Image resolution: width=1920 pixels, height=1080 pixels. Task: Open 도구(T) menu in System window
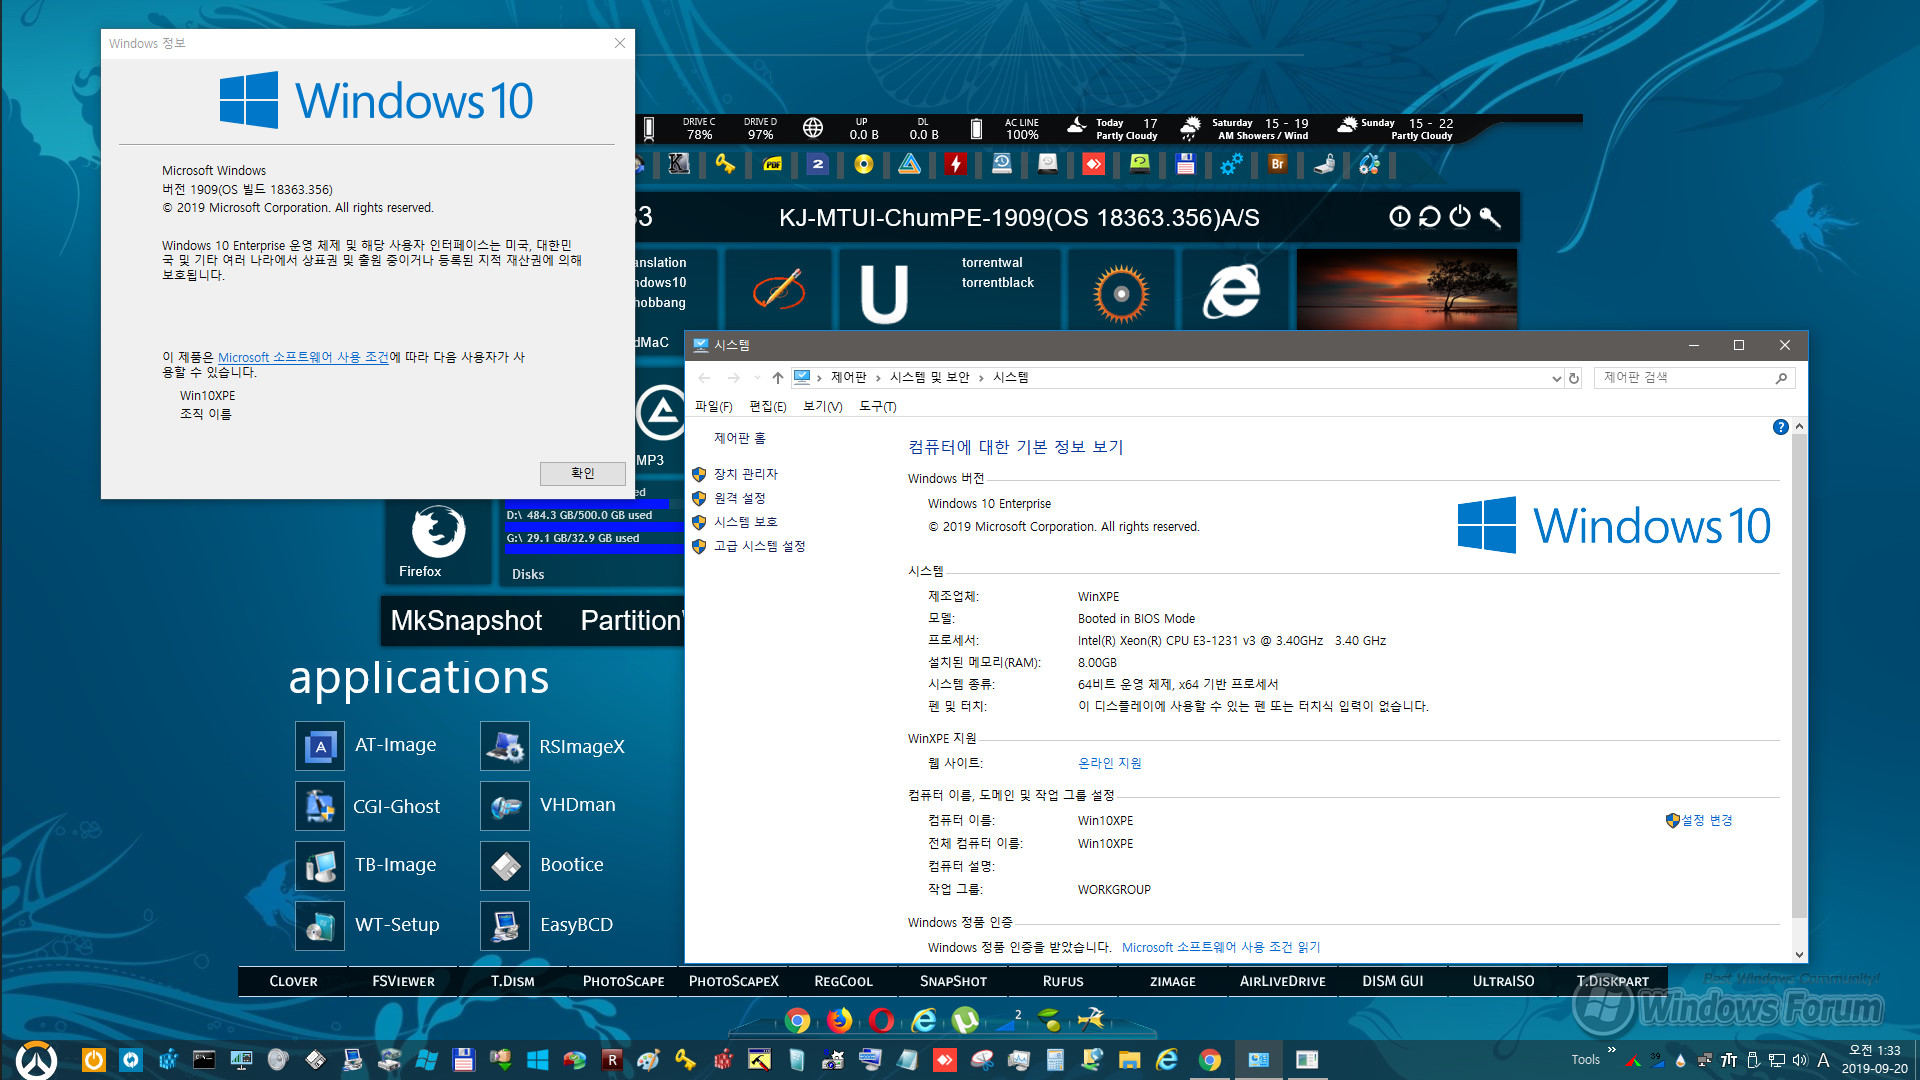pyautogui.click(x=878, y=406)
